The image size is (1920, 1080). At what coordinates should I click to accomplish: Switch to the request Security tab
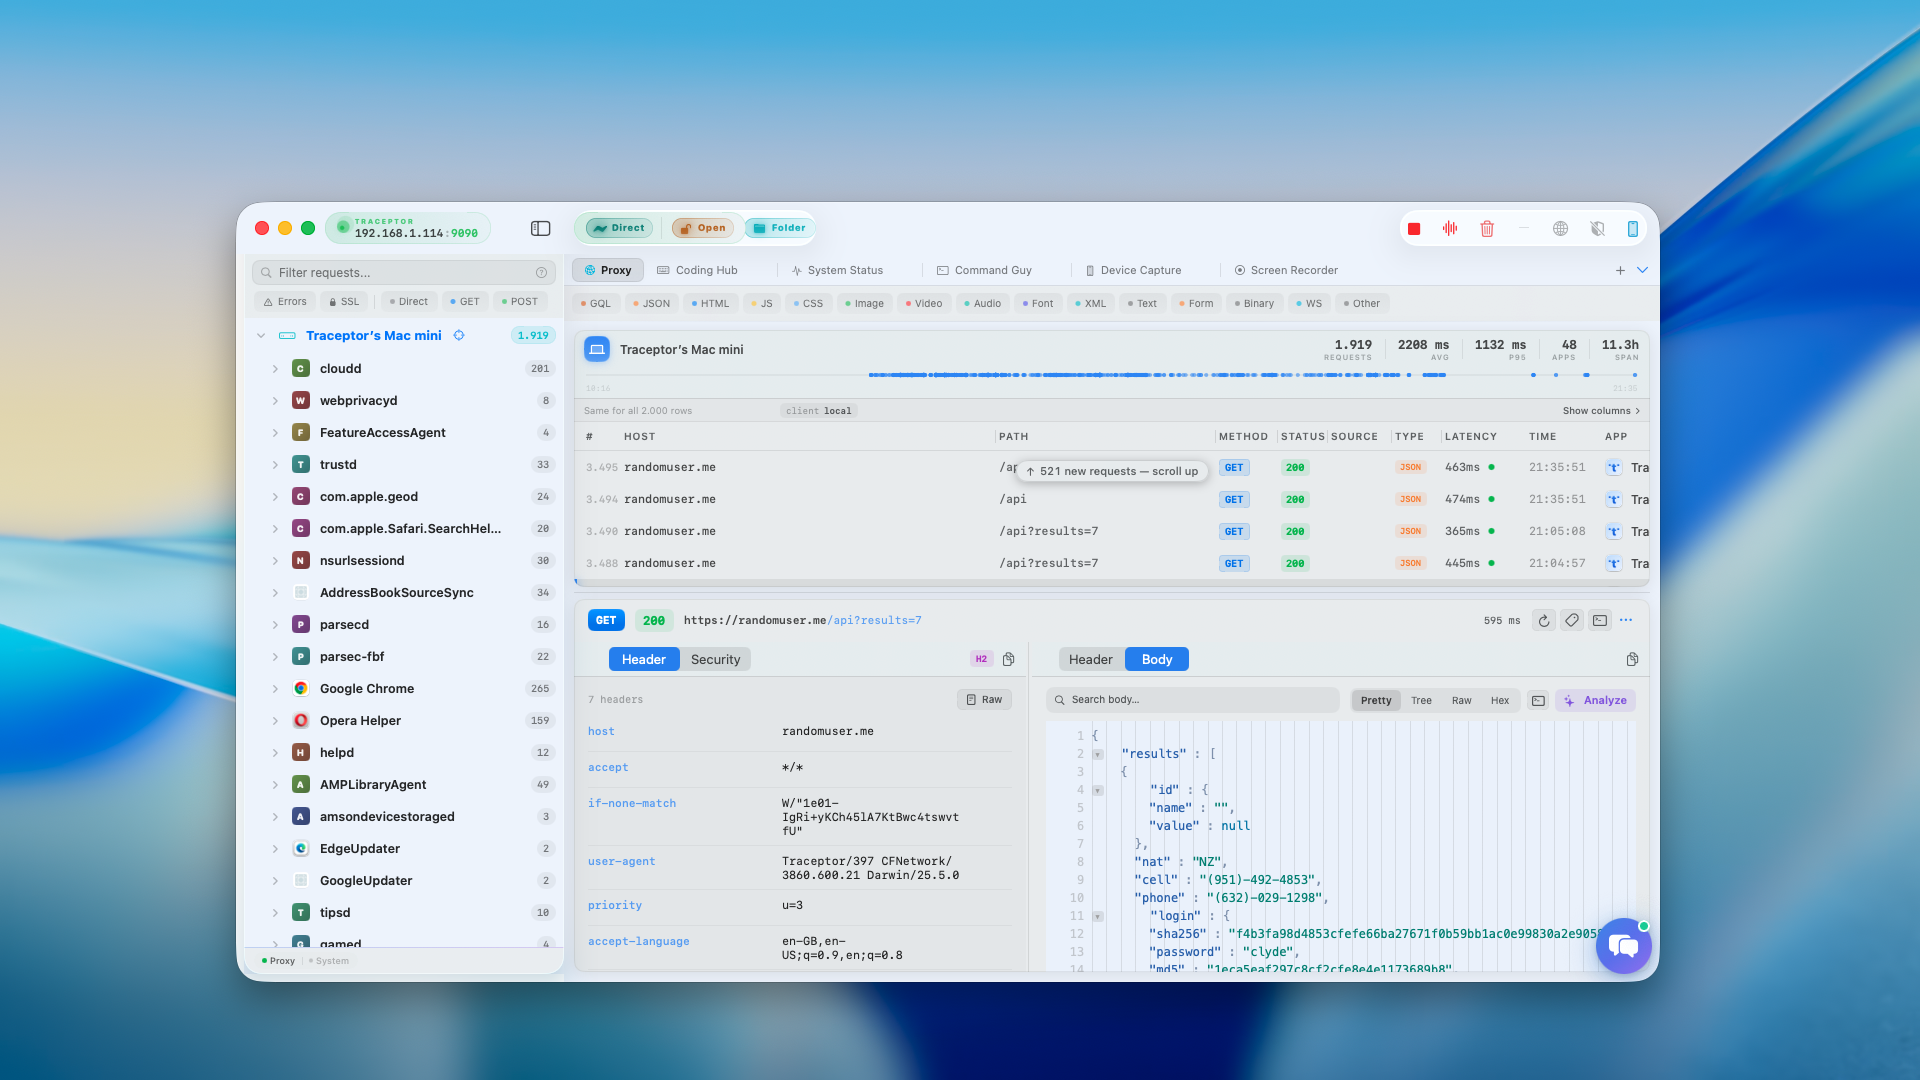click(x=715, y=660)
